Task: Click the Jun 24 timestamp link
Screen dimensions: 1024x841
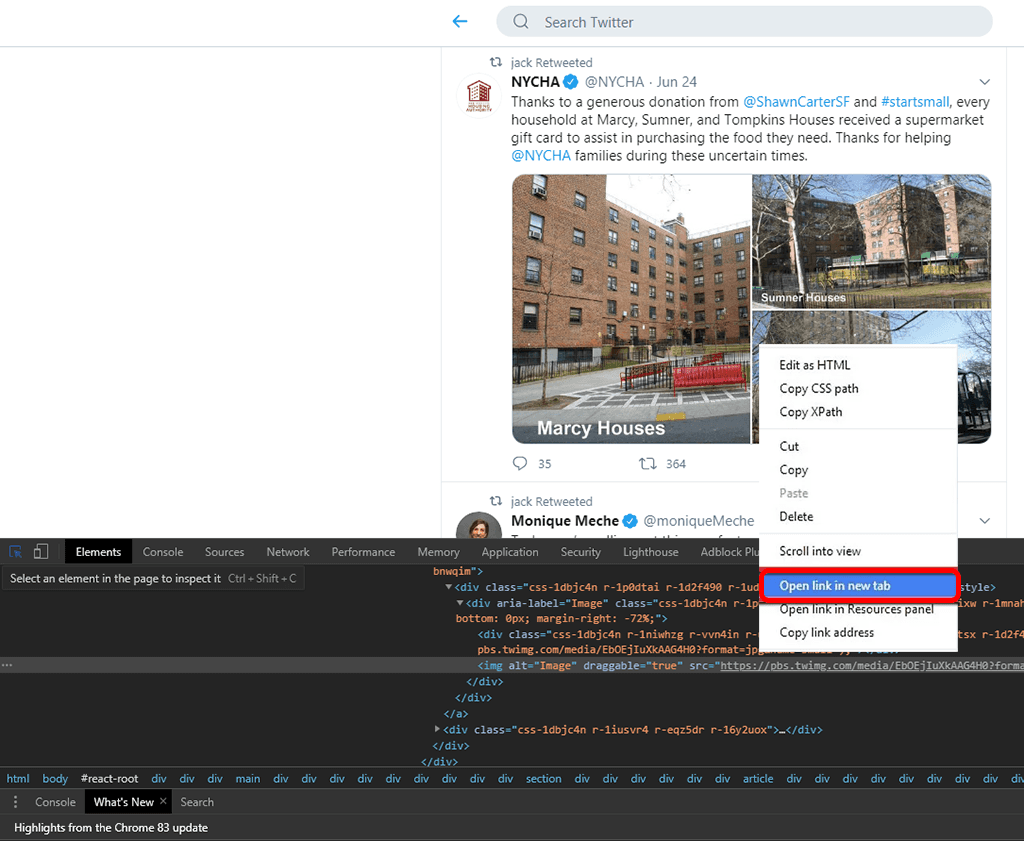Action: 677,82
